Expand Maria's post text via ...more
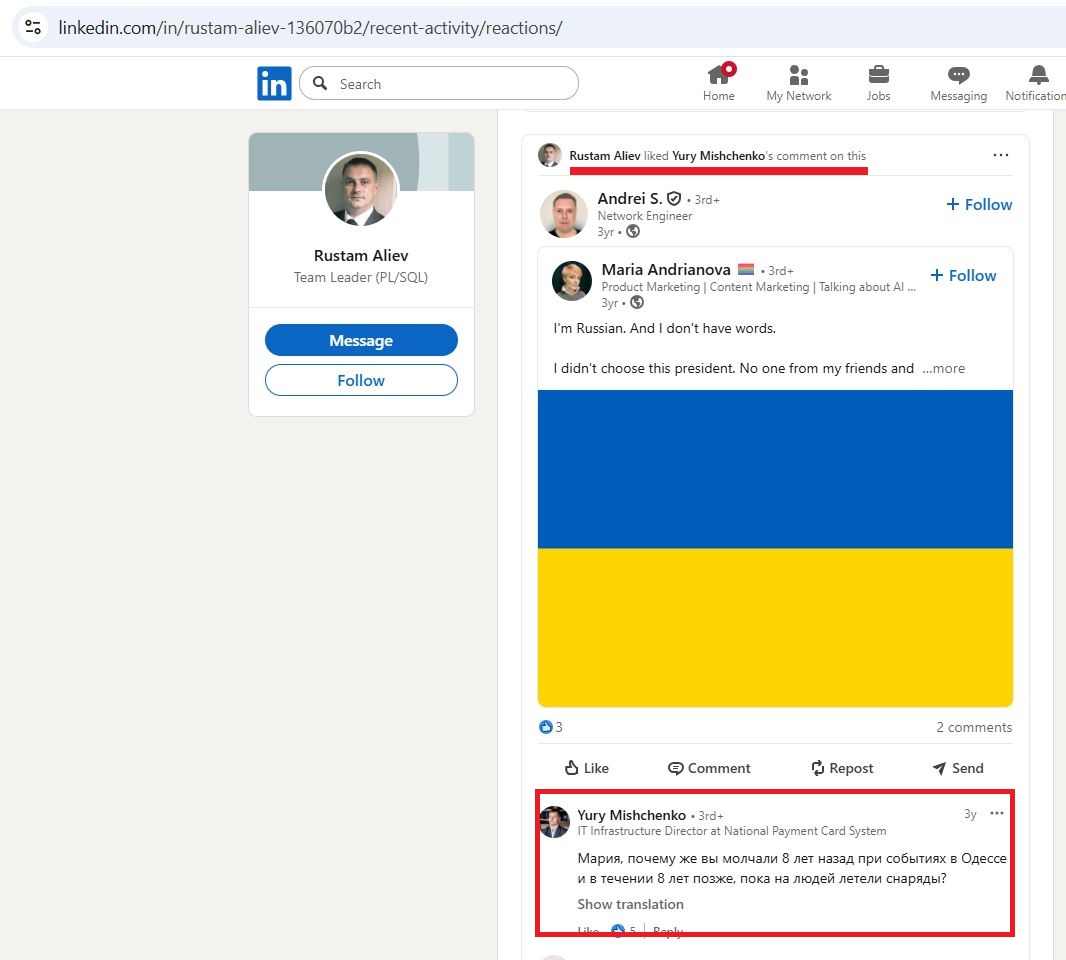1066x960 pixels. [x=943, y=368]
